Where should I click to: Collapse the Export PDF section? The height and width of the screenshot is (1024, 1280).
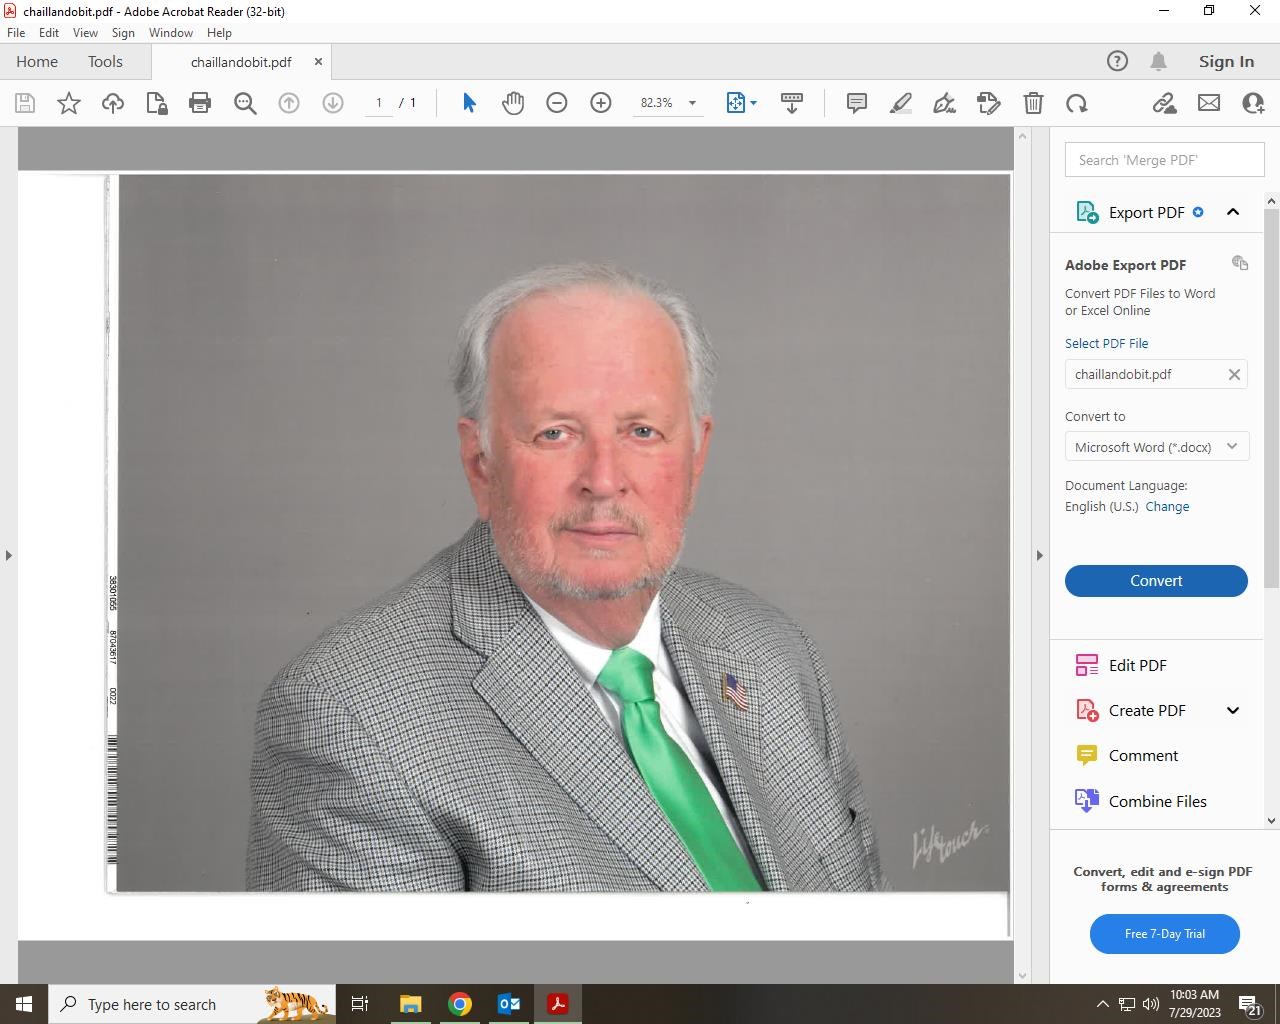pos(1233,212)
